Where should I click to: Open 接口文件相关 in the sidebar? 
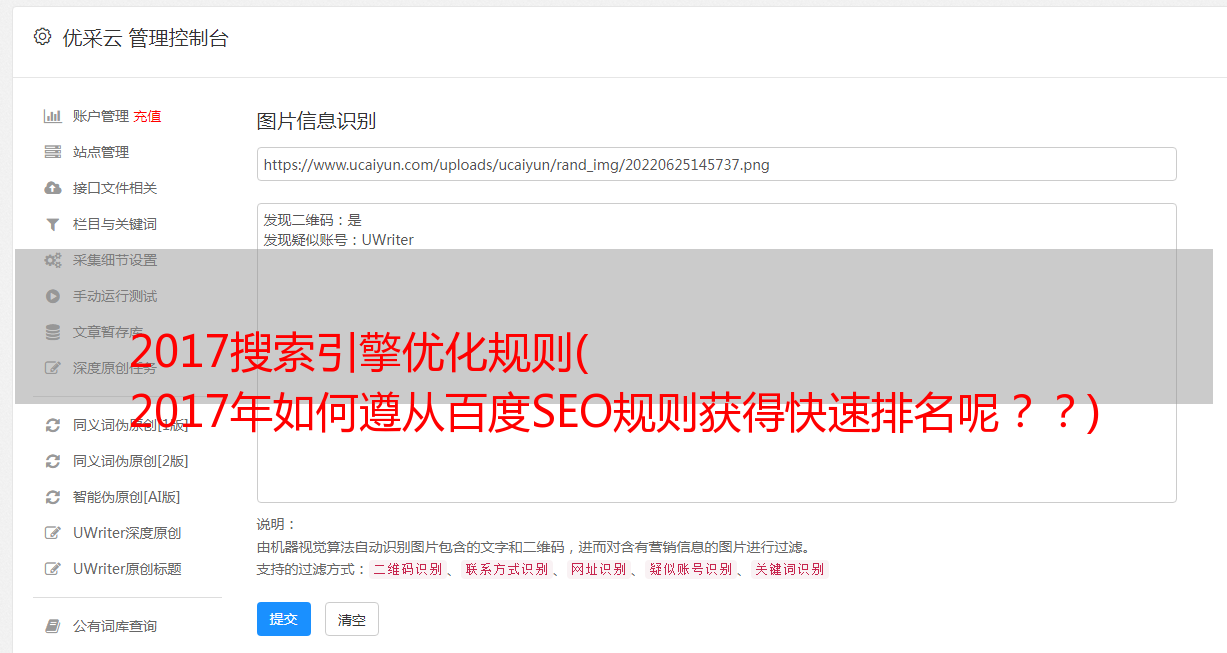tap(115, 188)
